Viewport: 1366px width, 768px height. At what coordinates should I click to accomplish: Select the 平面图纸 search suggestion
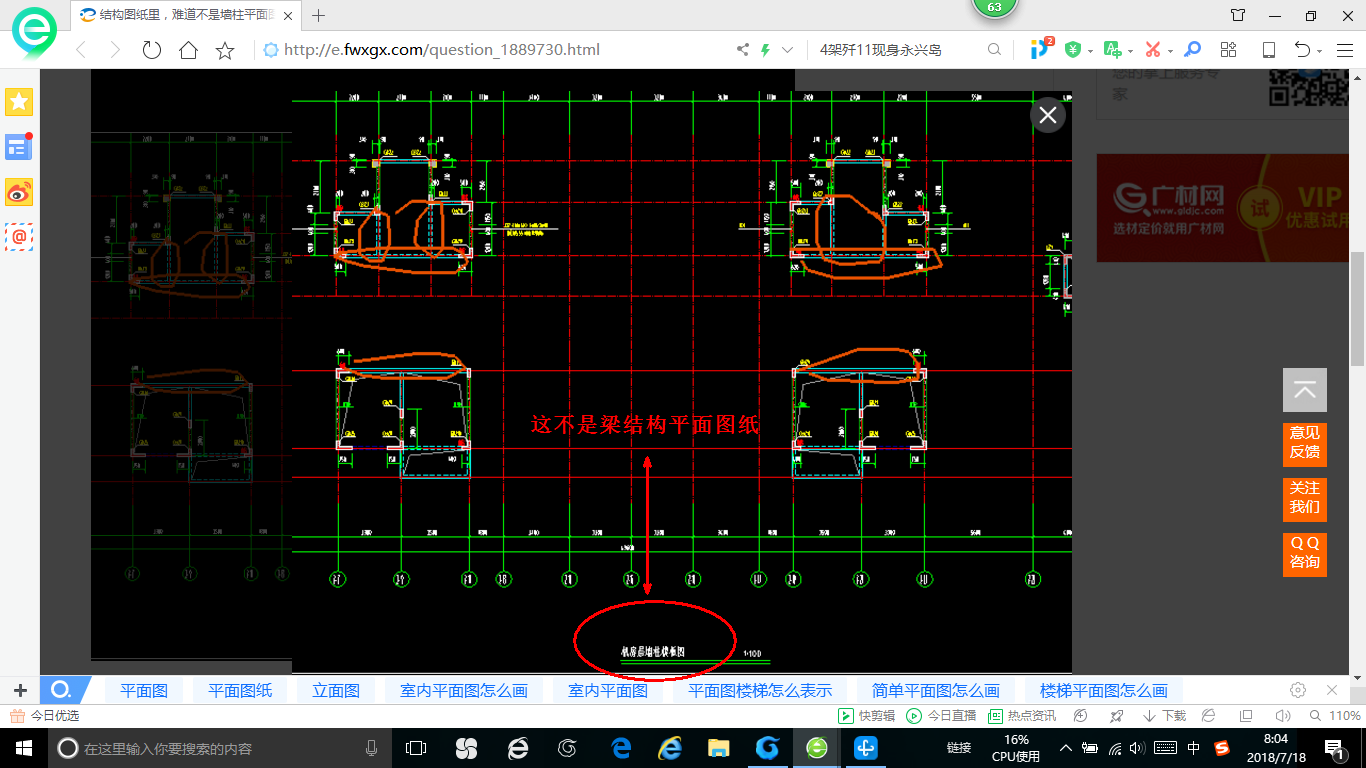click(x=240, y=690)
